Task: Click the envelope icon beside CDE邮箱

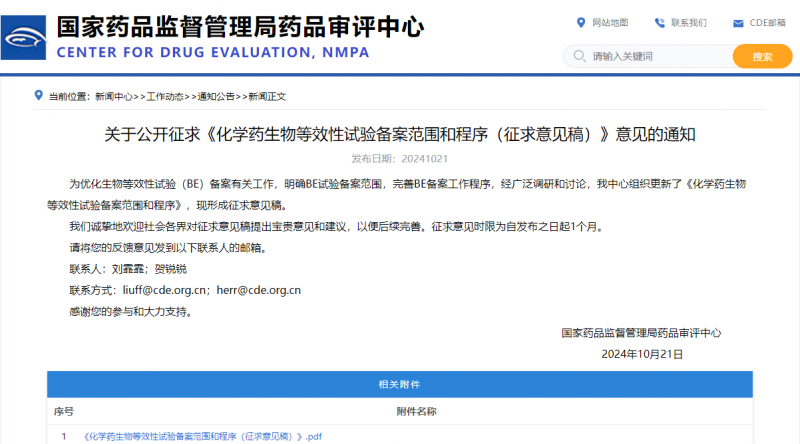Action: click(x=738, y=23)
